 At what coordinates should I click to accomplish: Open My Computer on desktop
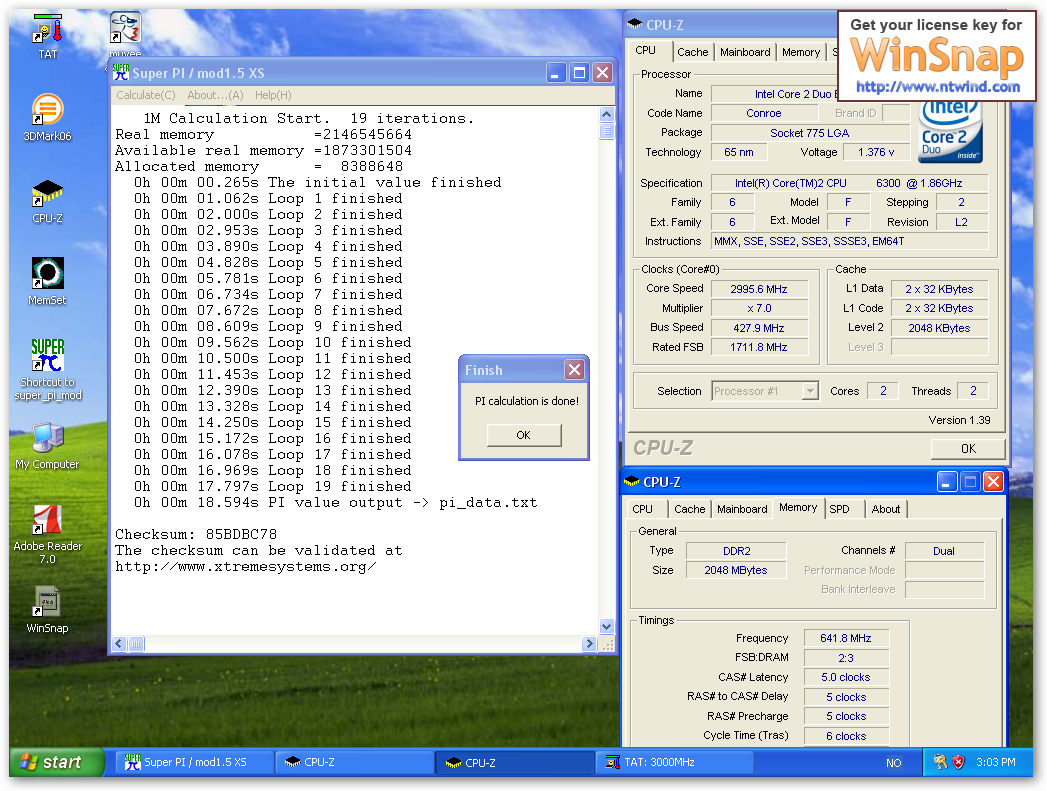click(47, 446)
